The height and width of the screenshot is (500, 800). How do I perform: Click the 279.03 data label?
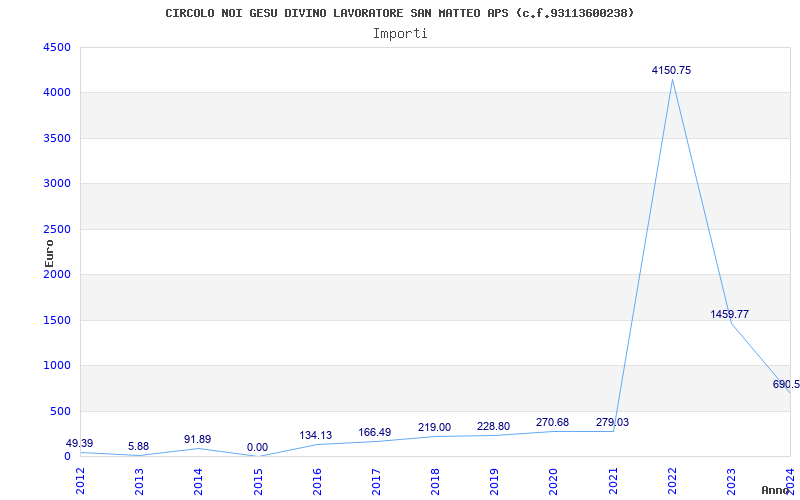[x=612, y=422]
